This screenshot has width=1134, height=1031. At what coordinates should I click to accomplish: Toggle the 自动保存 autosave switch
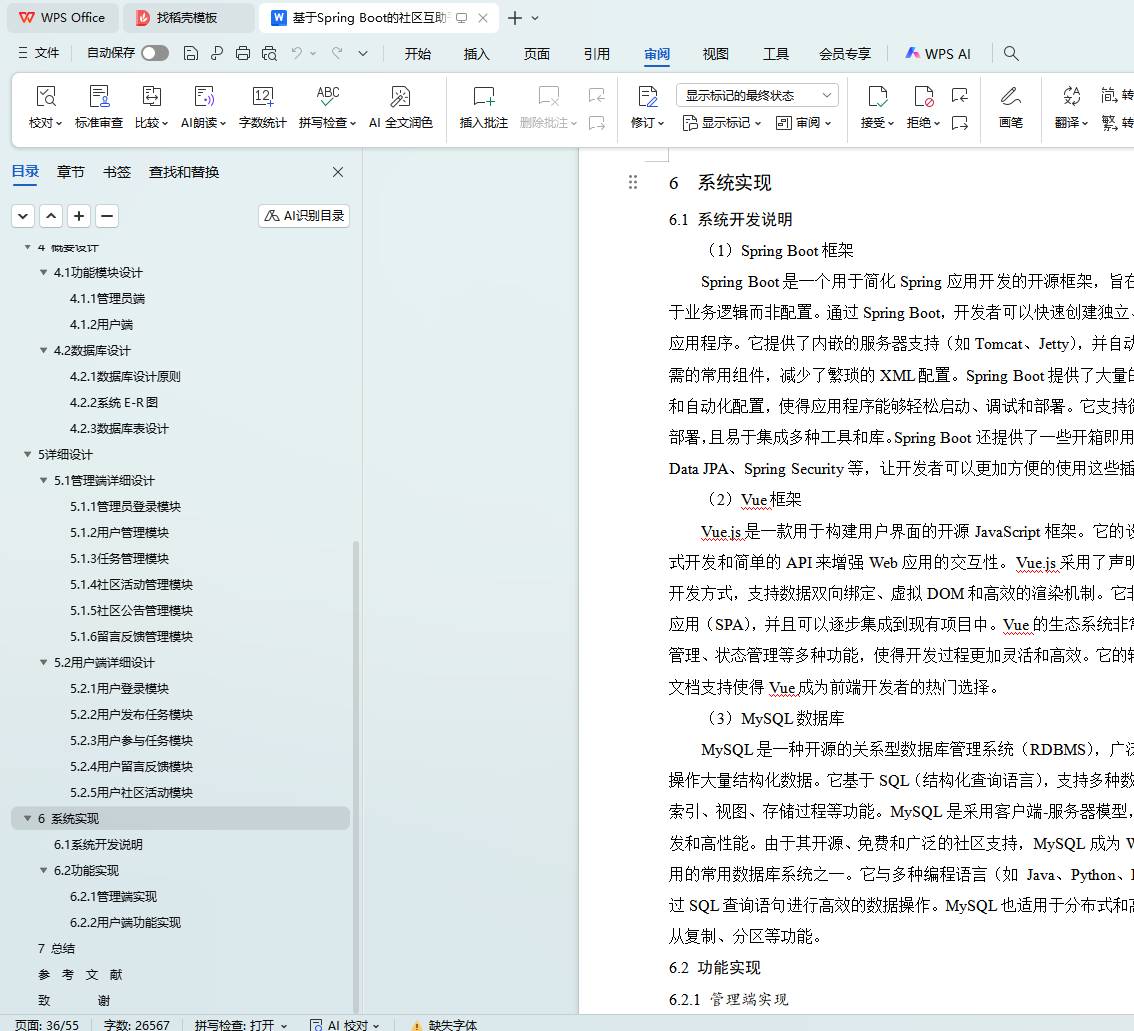155,54
